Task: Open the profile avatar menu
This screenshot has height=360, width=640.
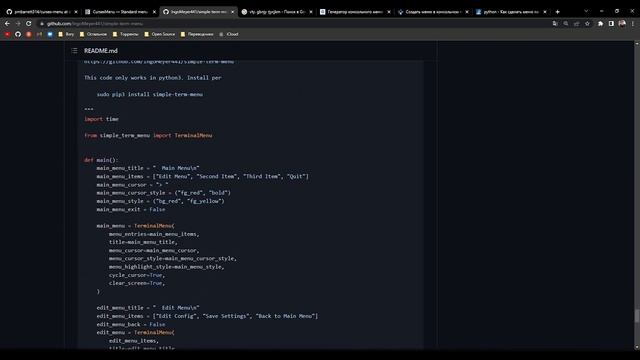Action: point(622,24)
